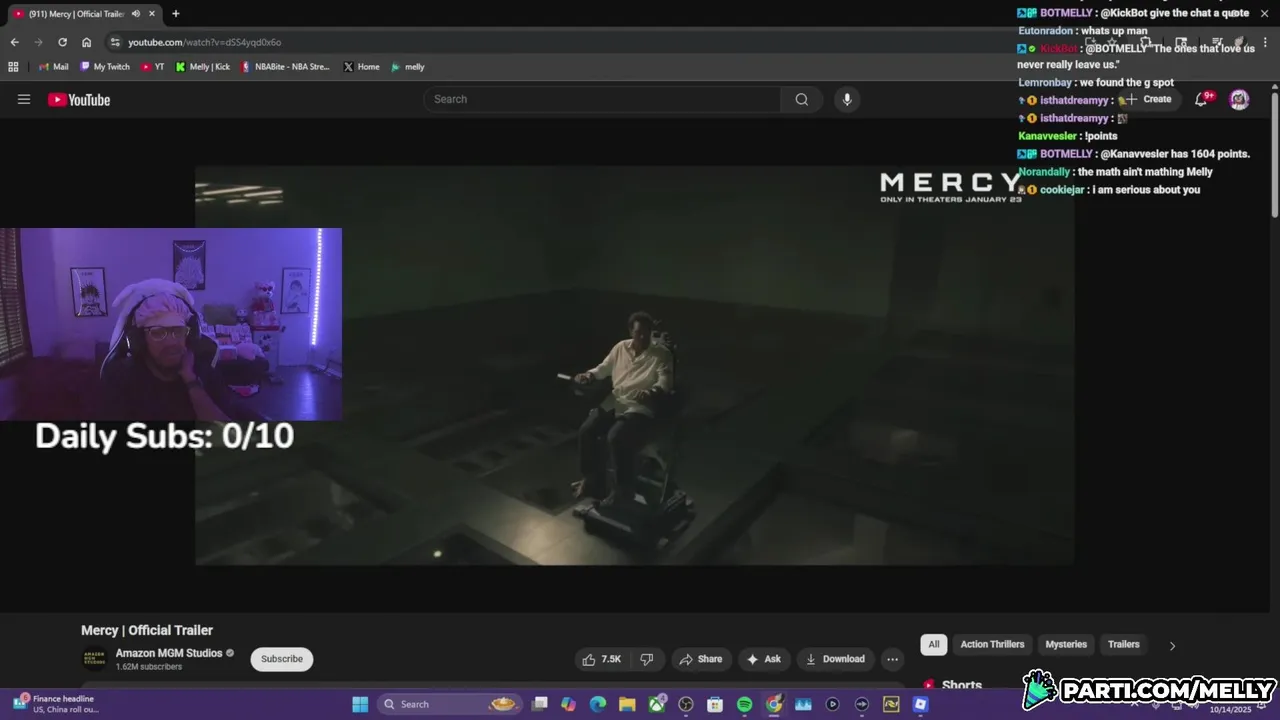Click the Ask button under the video
Viewport: 1280px width, 720px height.
point(764,659)
